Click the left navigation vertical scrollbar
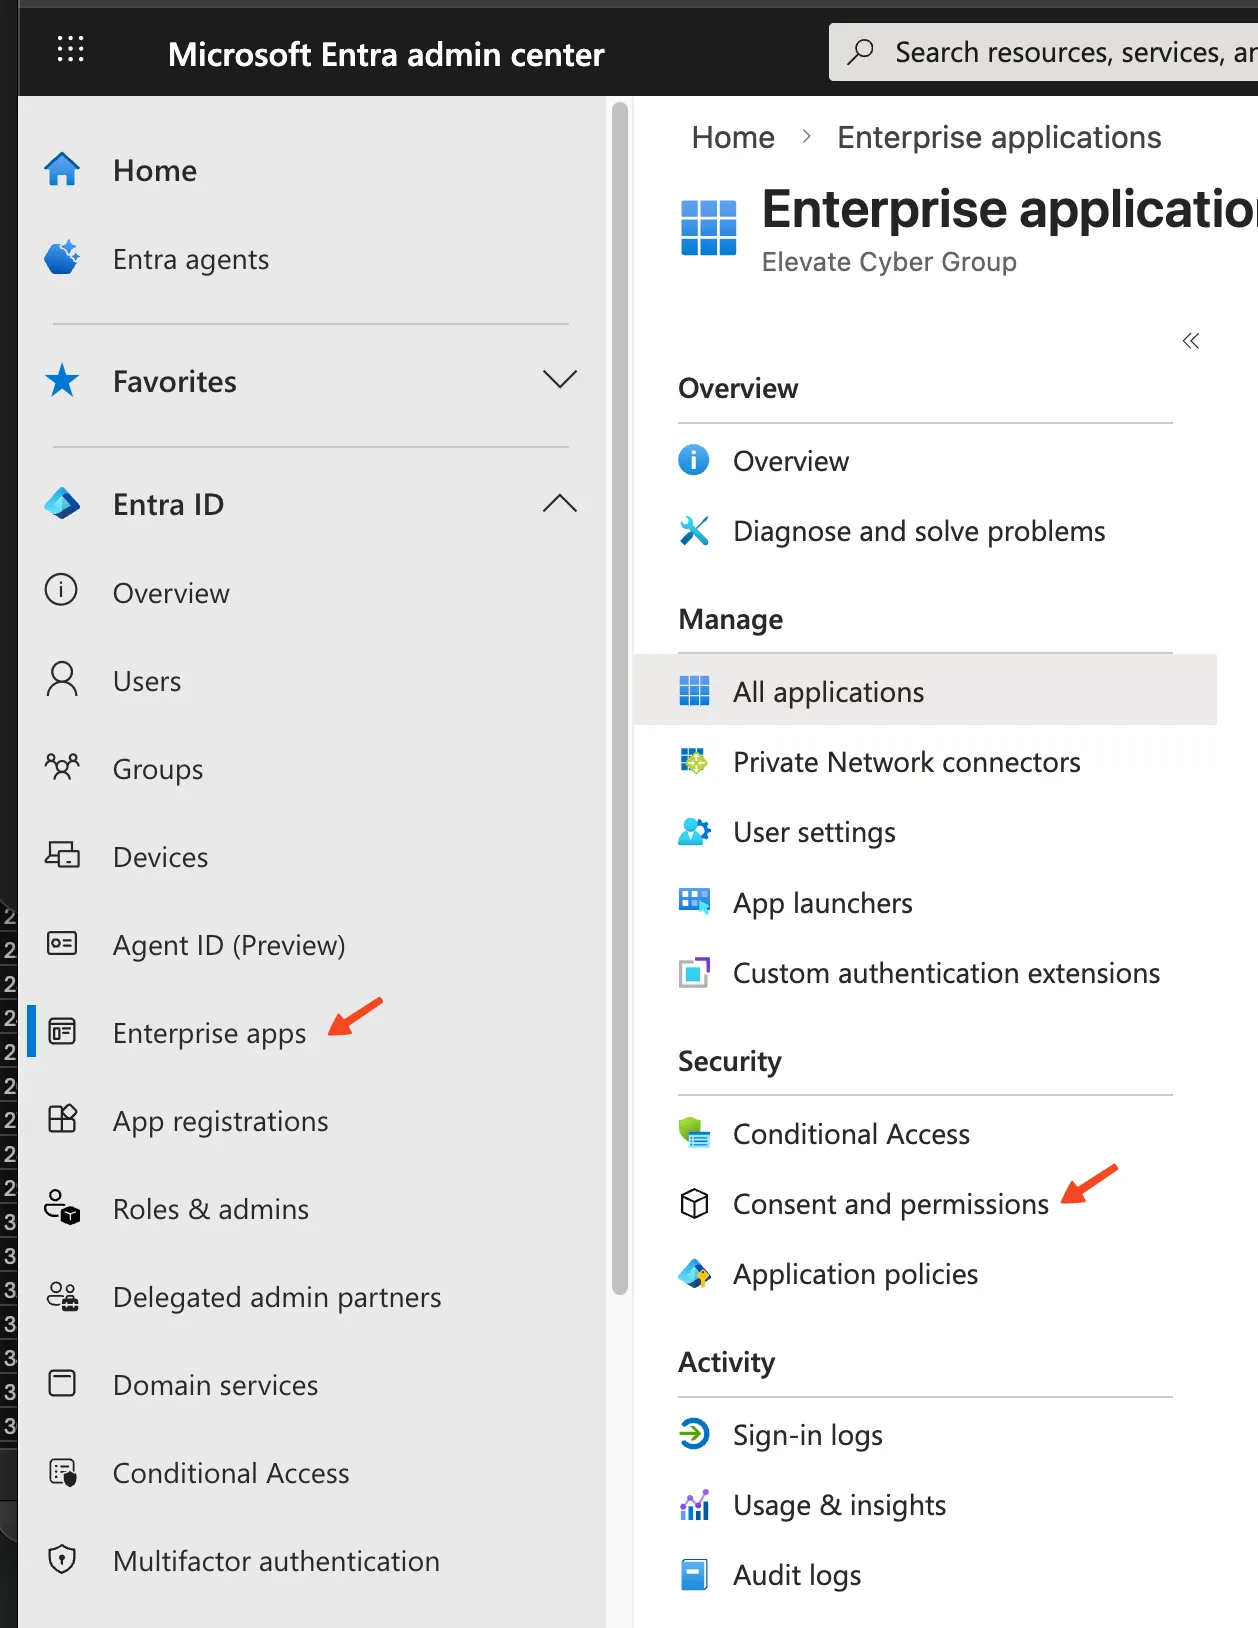This screenshot has width=1258, height=1628. 620,698
